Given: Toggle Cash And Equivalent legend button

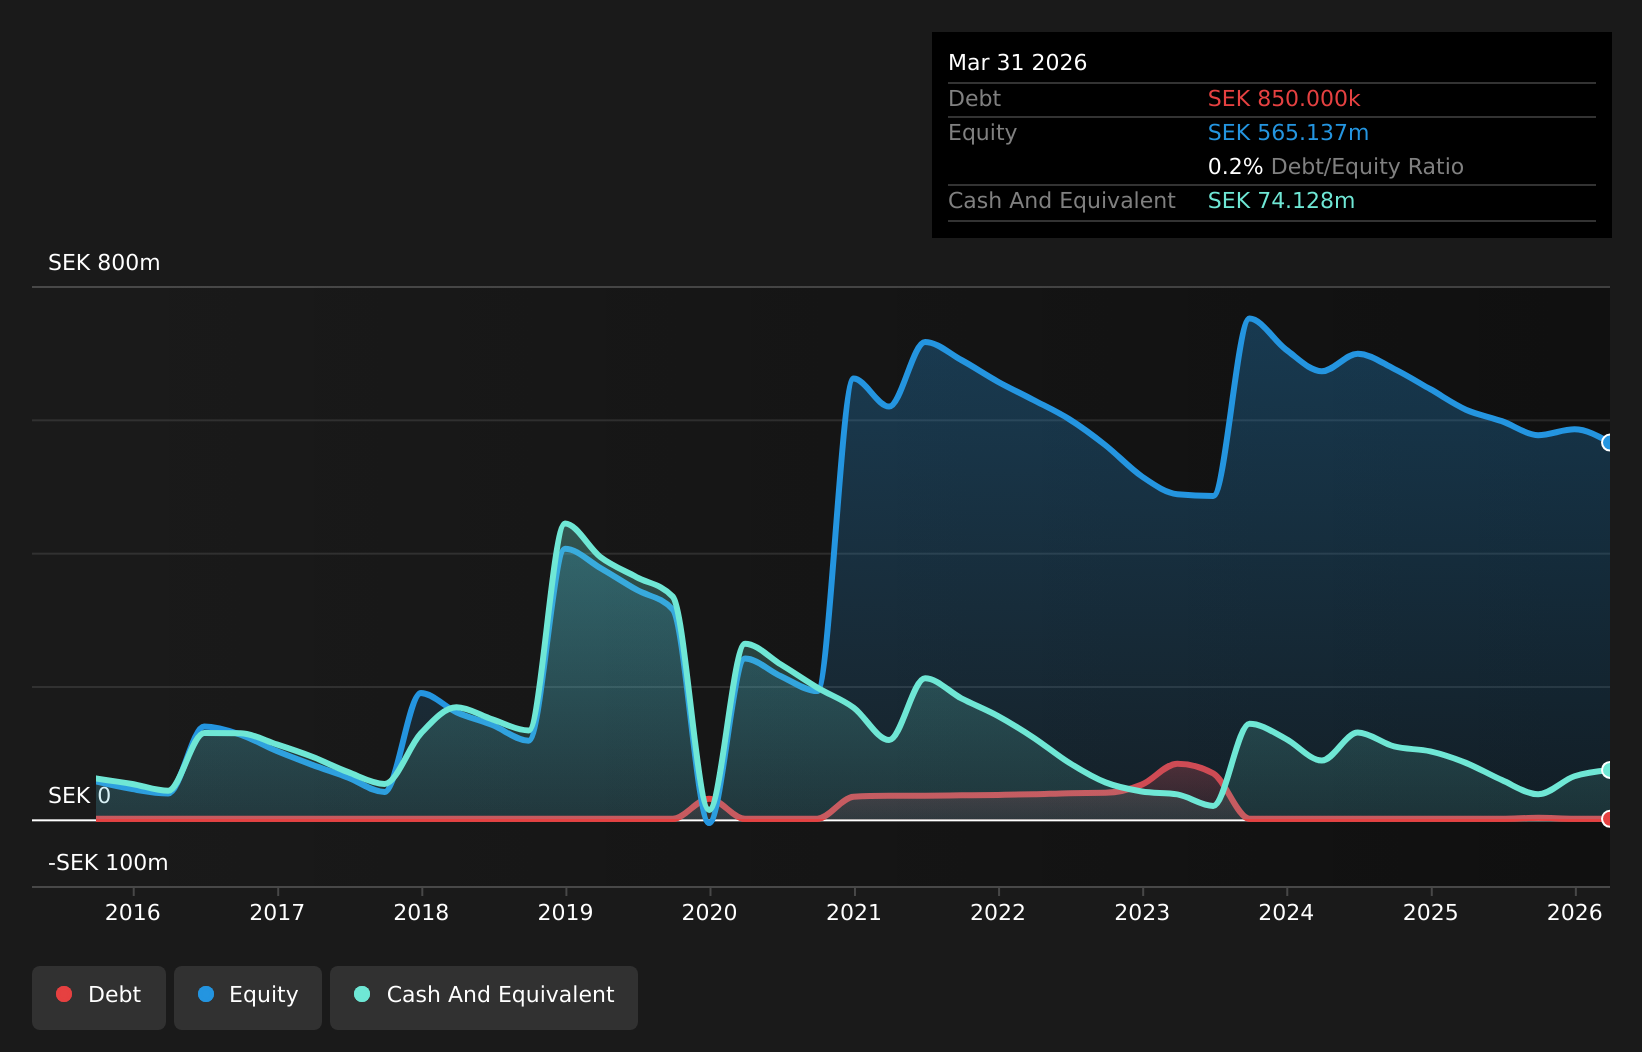Looking at the screenshot, I should [x=484, y=997].
